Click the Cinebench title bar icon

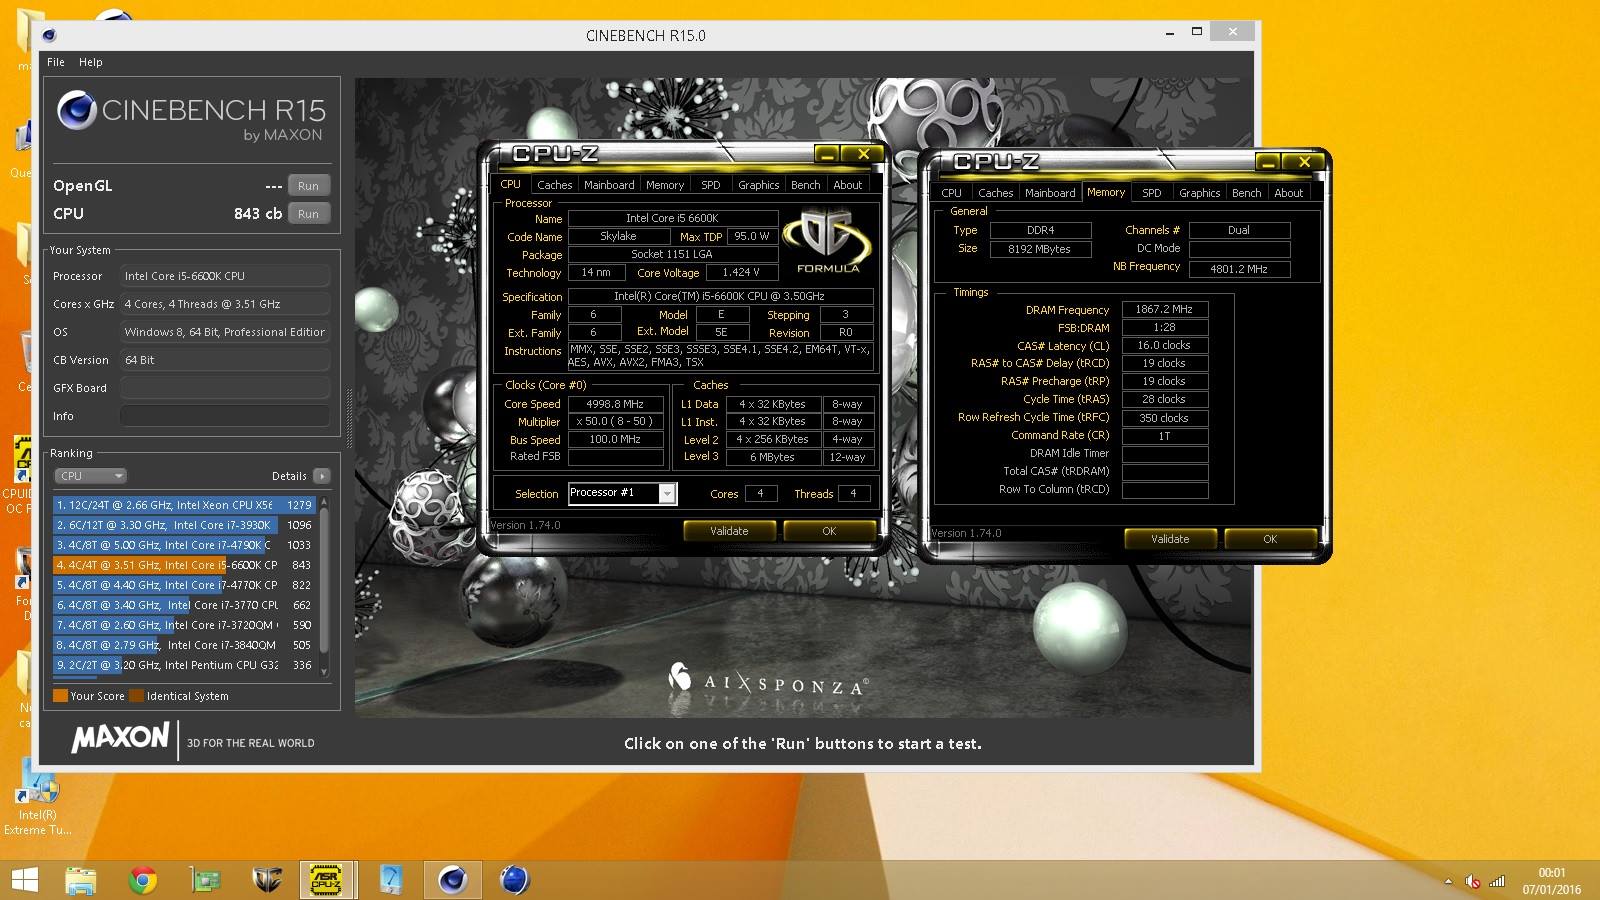(x=50, y=35)
